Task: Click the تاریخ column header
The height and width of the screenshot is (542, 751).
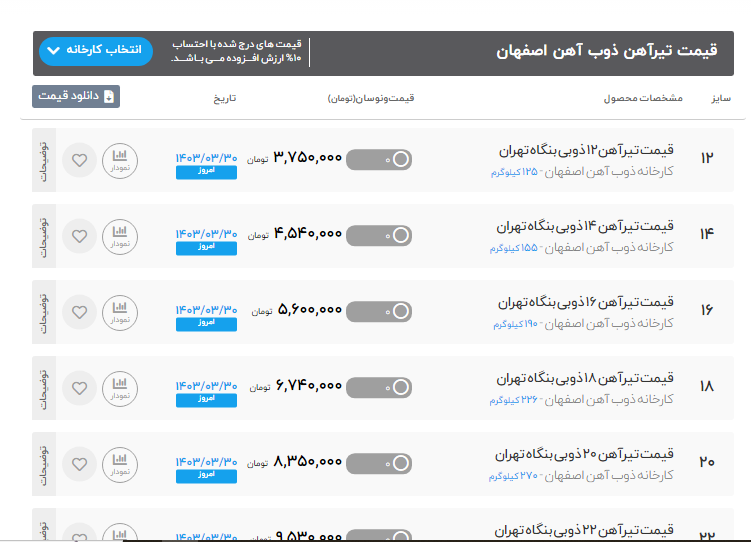Action: pos(222,99)
